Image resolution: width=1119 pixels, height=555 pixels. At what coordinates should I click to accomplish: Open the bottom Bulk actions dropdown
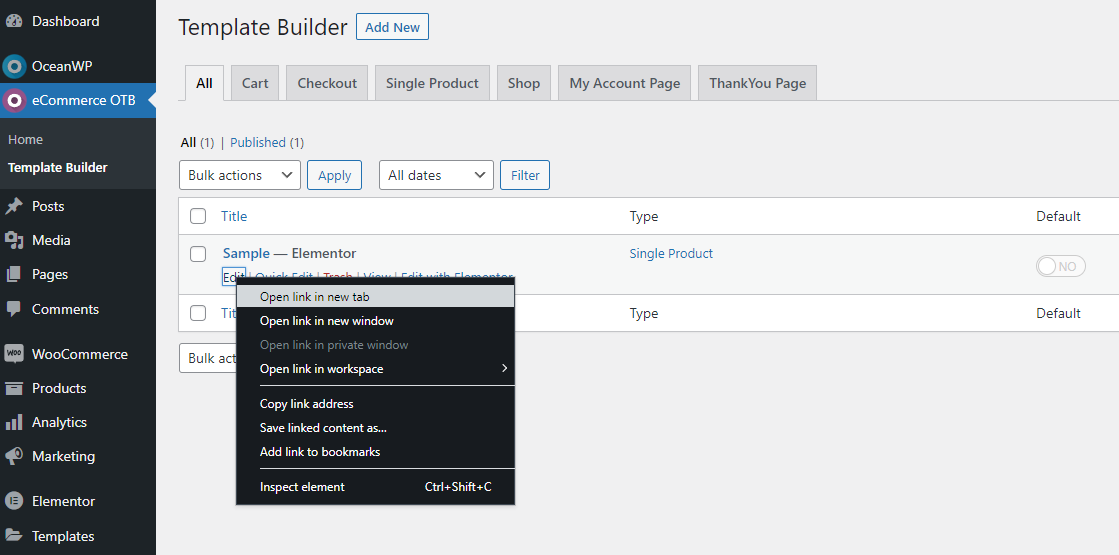pos(208,358)
